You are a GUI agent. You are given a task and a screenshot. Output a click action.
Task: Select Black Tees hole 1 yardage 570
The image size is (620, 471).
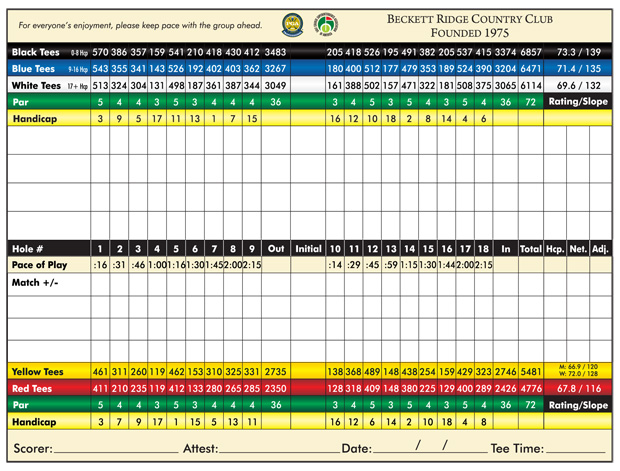(100, 52)
